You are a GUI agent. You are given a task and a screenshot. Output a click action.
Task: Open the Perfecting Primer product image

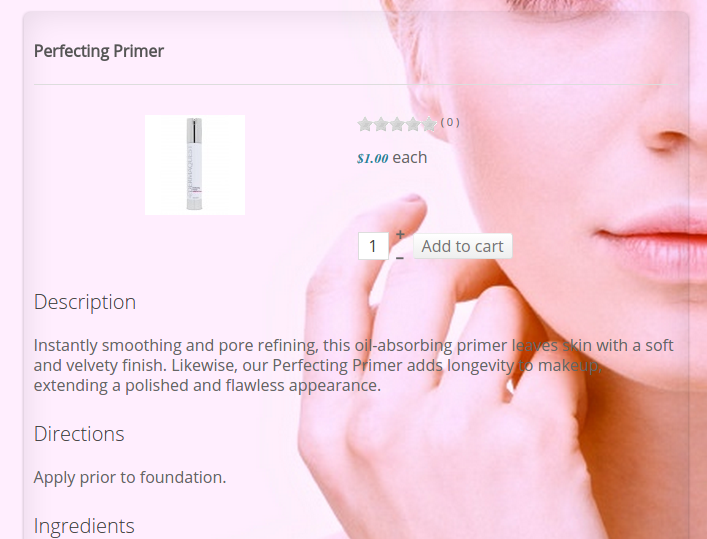point(195,165)
